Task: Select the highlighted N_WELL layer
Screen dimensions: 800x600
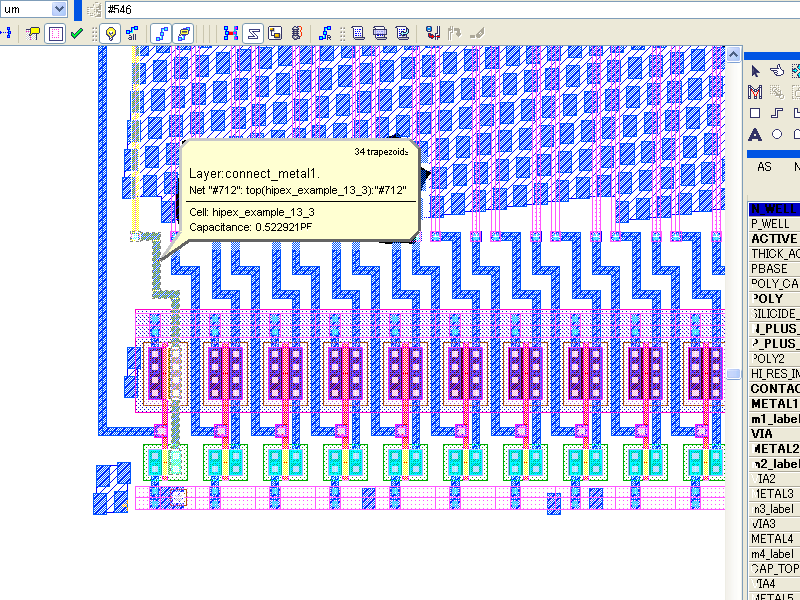Action: pyautogui.click(x=774, y=209)
